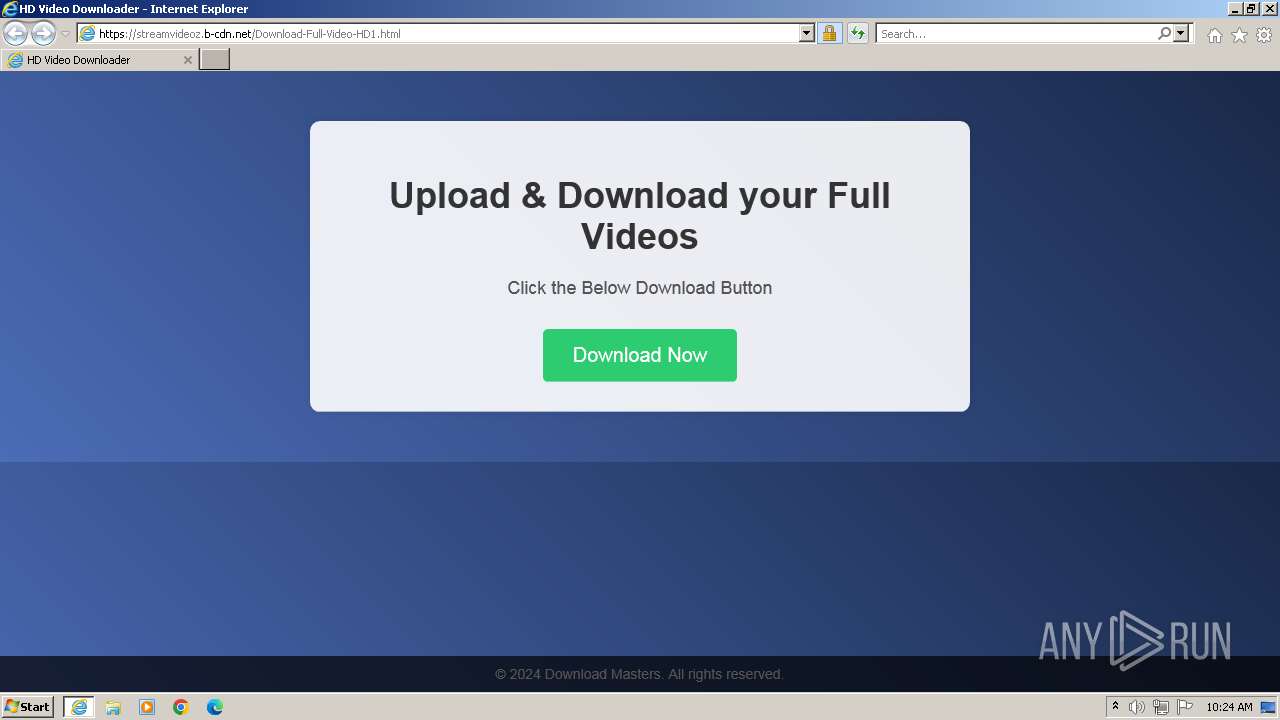The image size is (1280, 720).
Task: Click the Show desktop button
Action: [x=1268, y=707]
